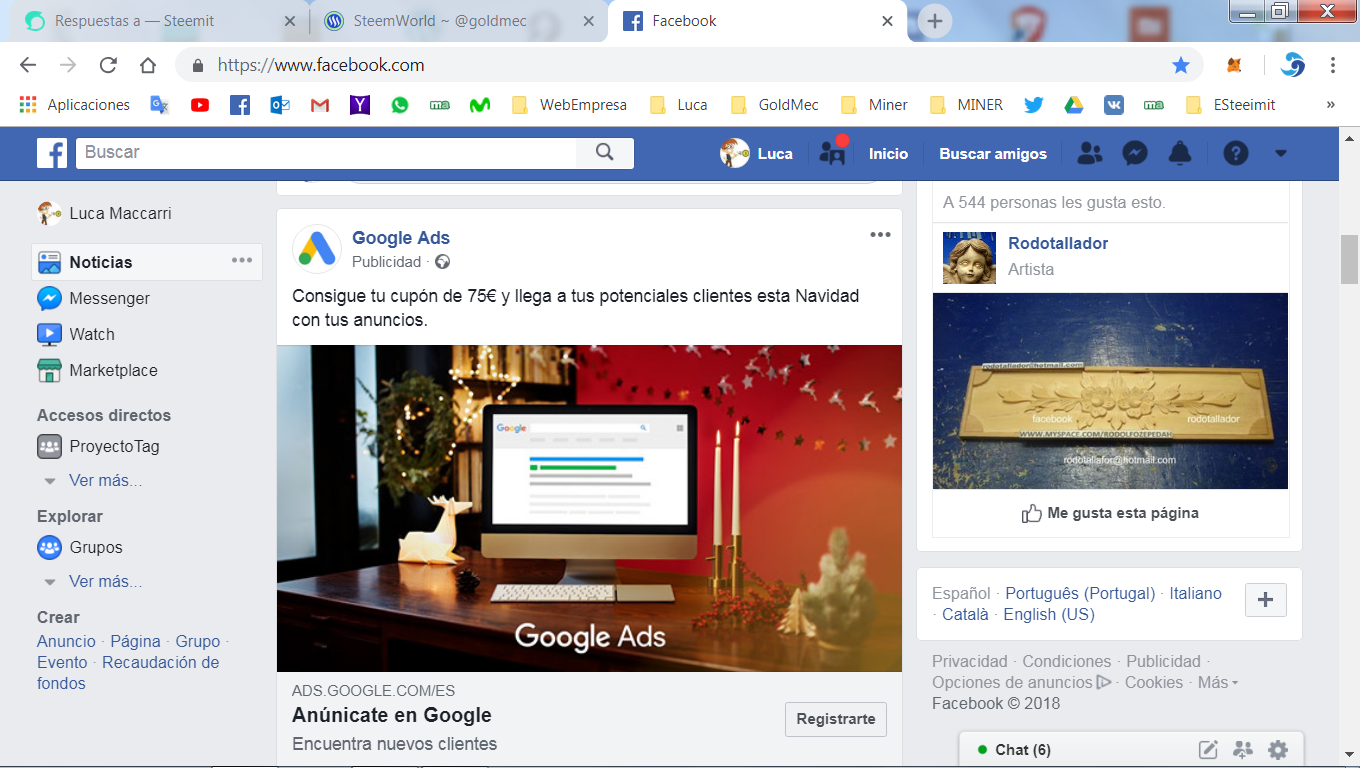Switch language to Português (Portugal)

[1080, 593]
